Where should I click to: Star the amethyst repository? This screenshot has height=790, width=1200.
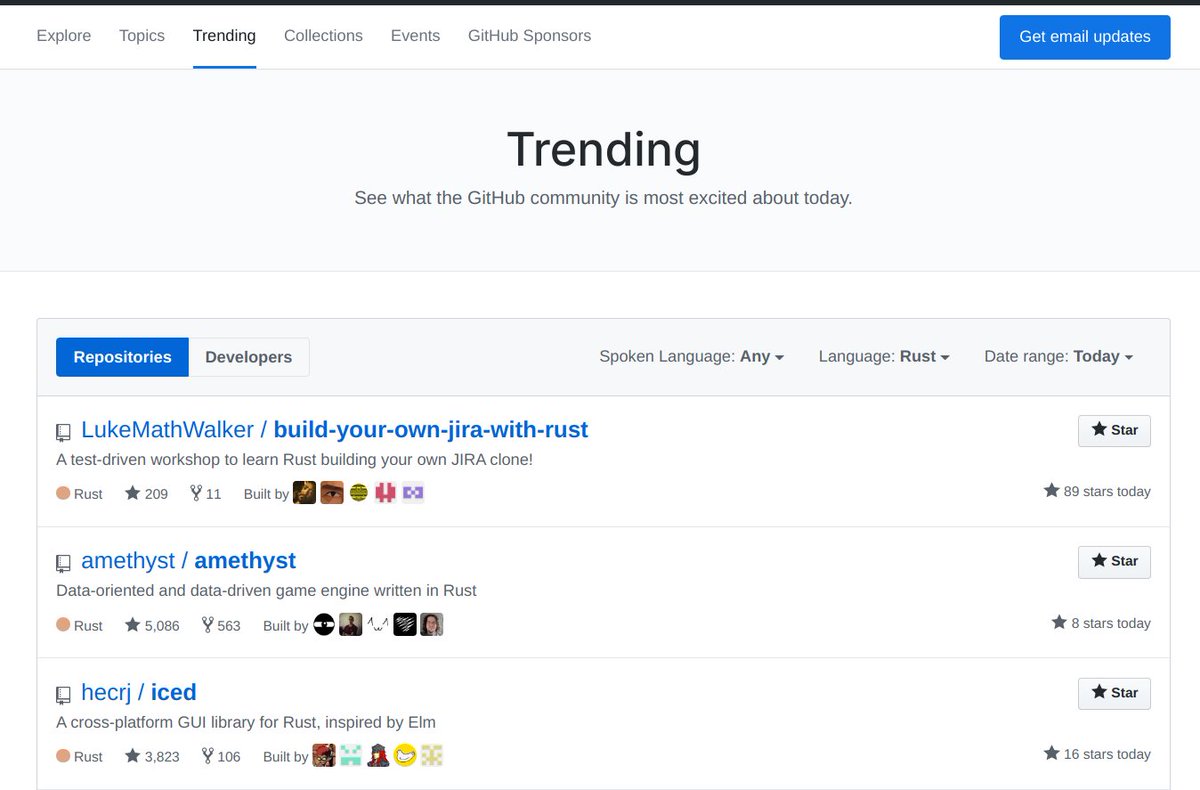point(1114,561)
